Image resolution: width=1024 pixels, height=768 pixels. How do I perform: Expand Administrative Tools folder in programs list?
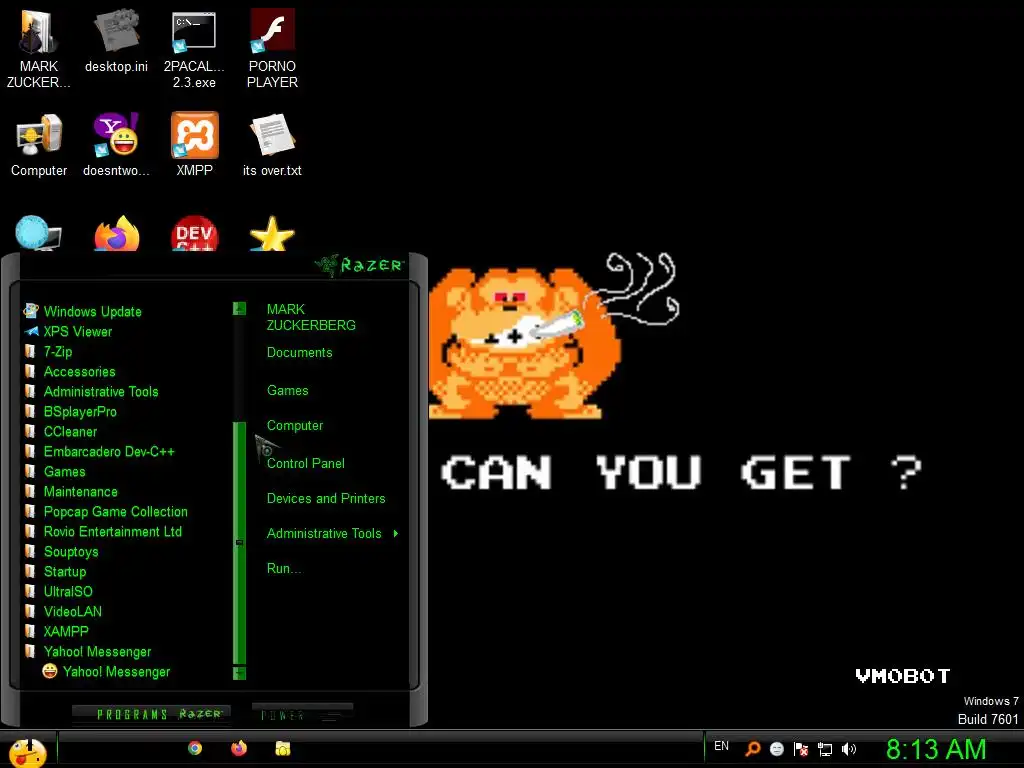pos(91,392)
